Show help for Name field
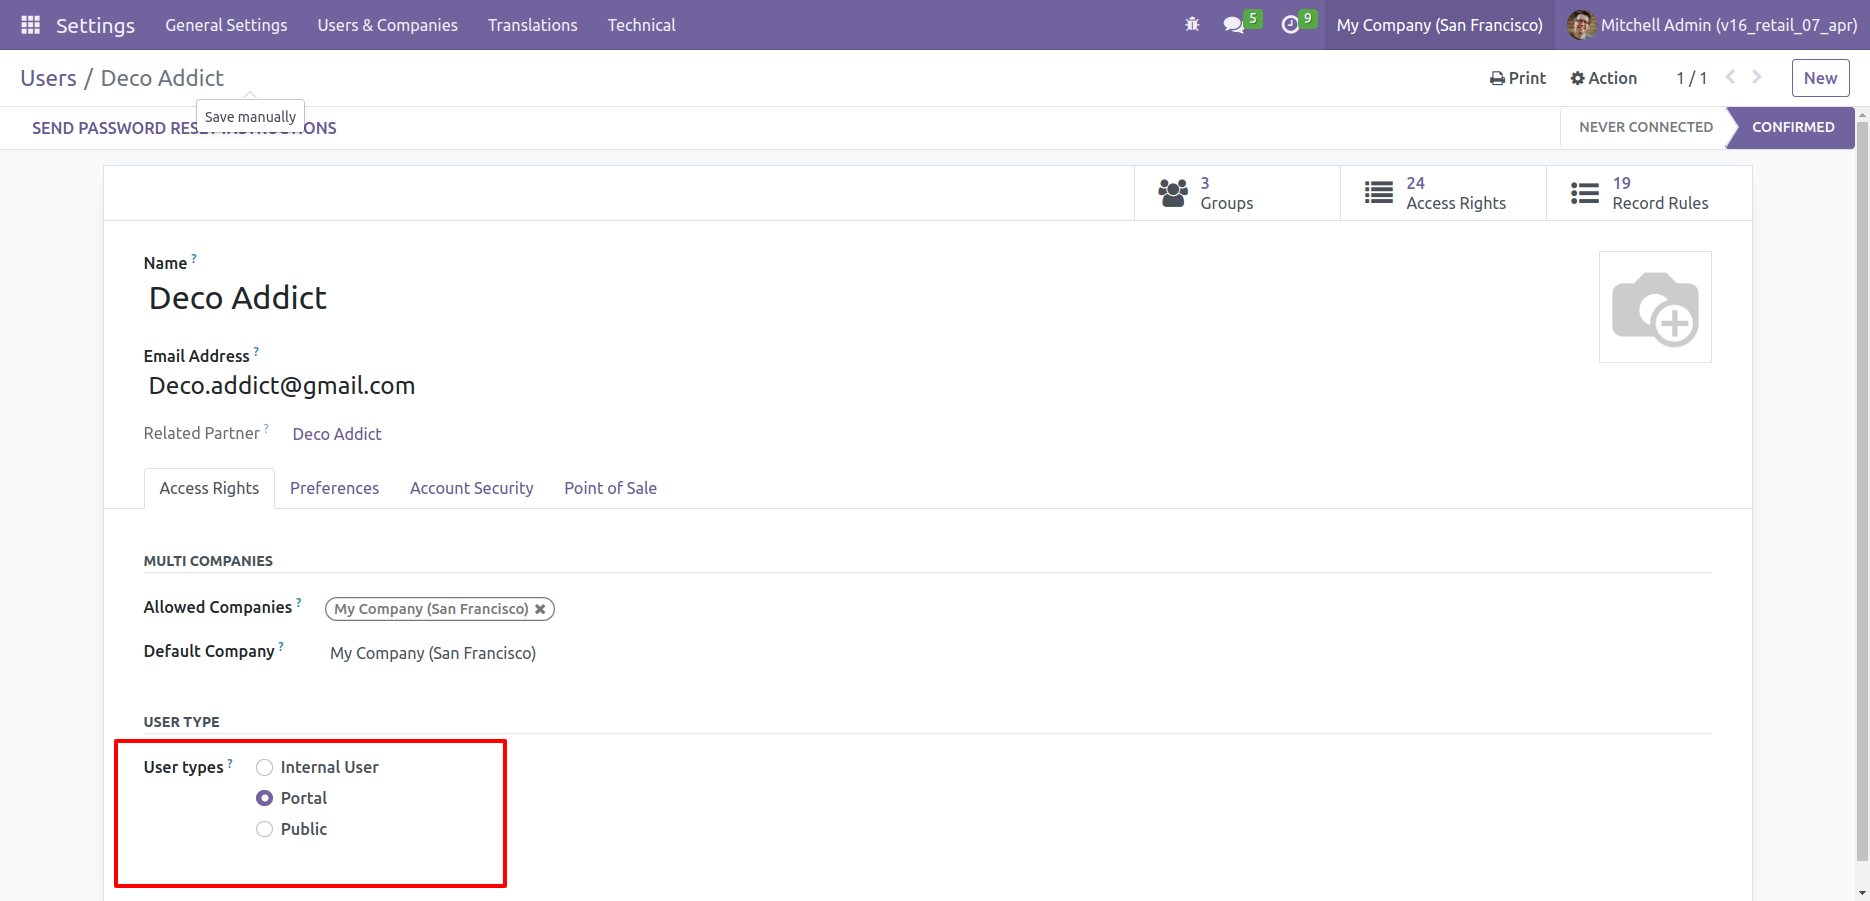The width and height of the screenshot is (1870, 901). 194,258
